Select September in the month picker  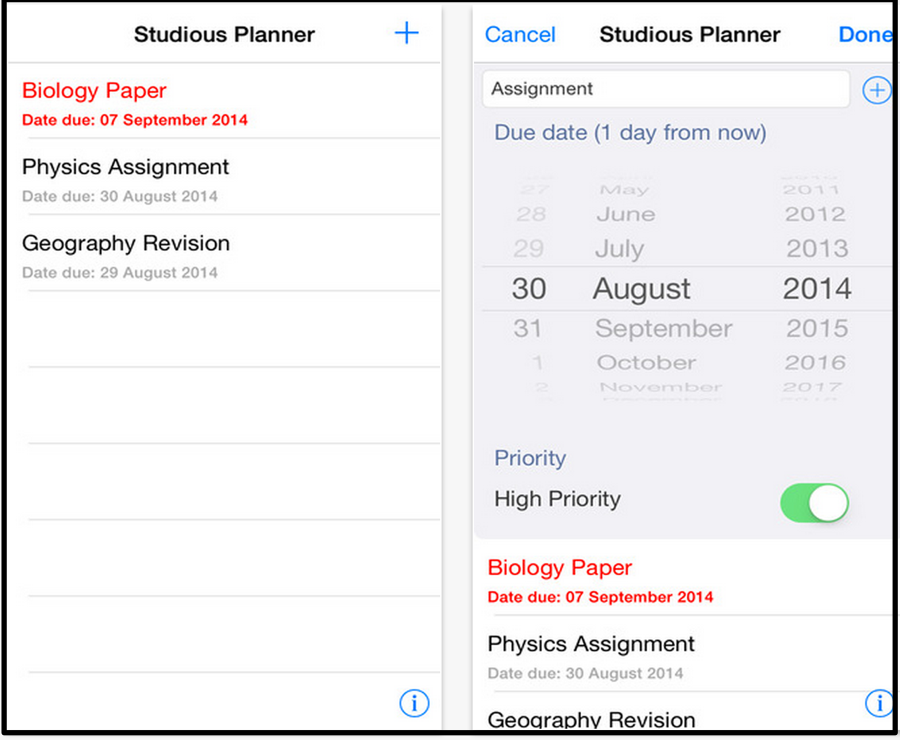coord(663,329)
